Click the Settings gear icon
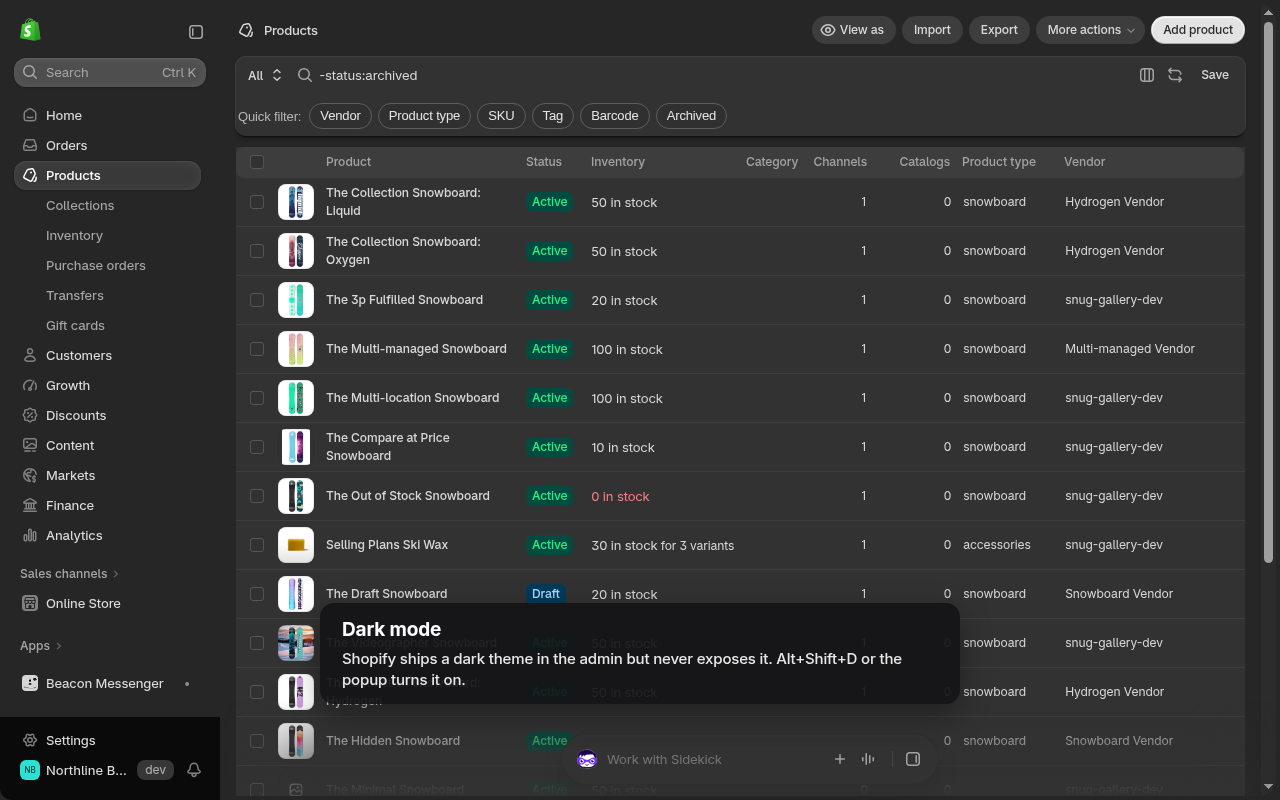The height and width of the screenshot is (800, 1280). tap(30, 740)
